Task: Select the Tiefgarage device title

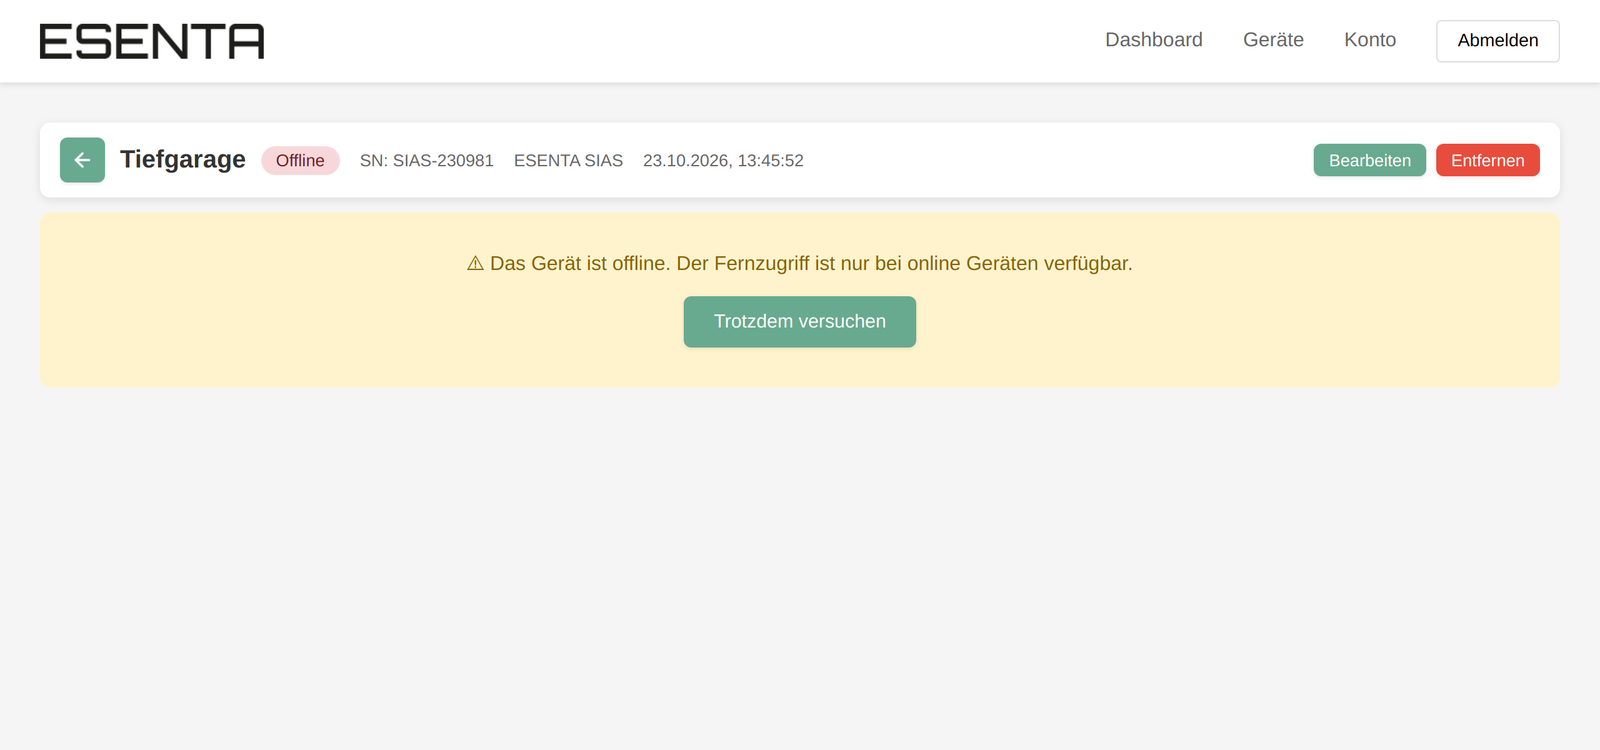Action: (x=183, y=160)
